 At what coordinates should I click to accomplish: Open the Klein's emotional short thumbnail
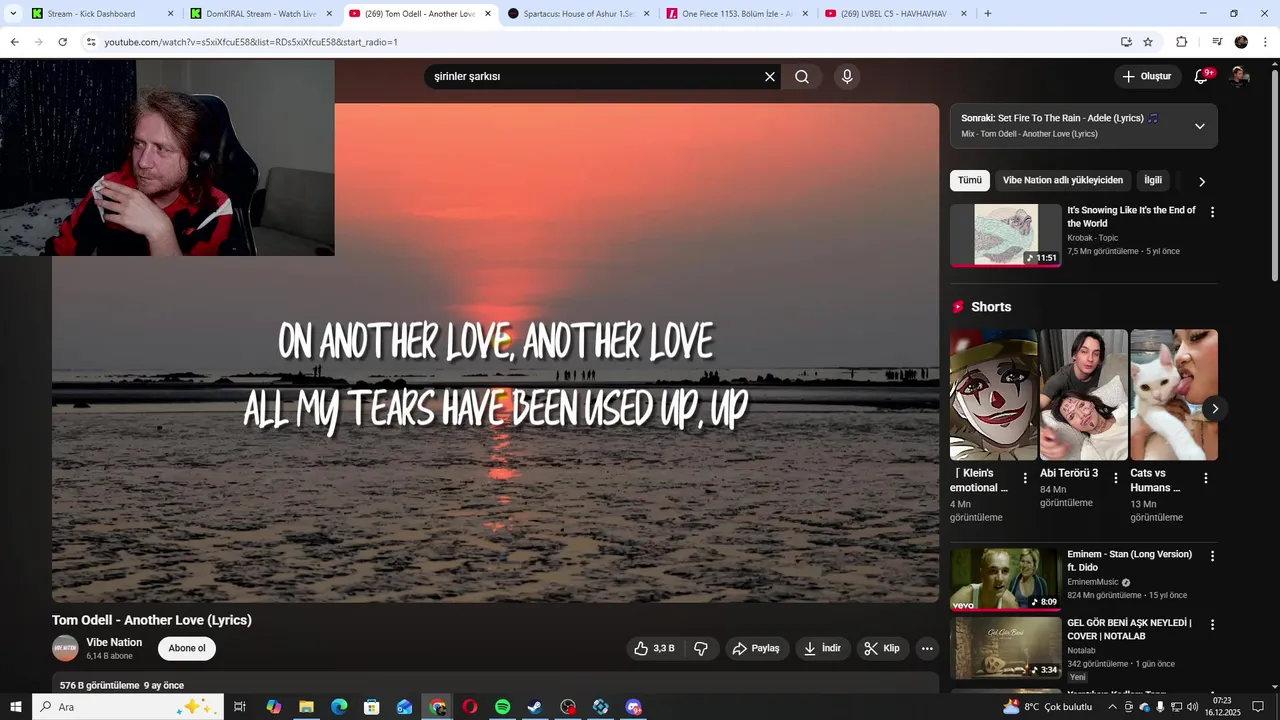pyautogui.click(x=994, y=395)
